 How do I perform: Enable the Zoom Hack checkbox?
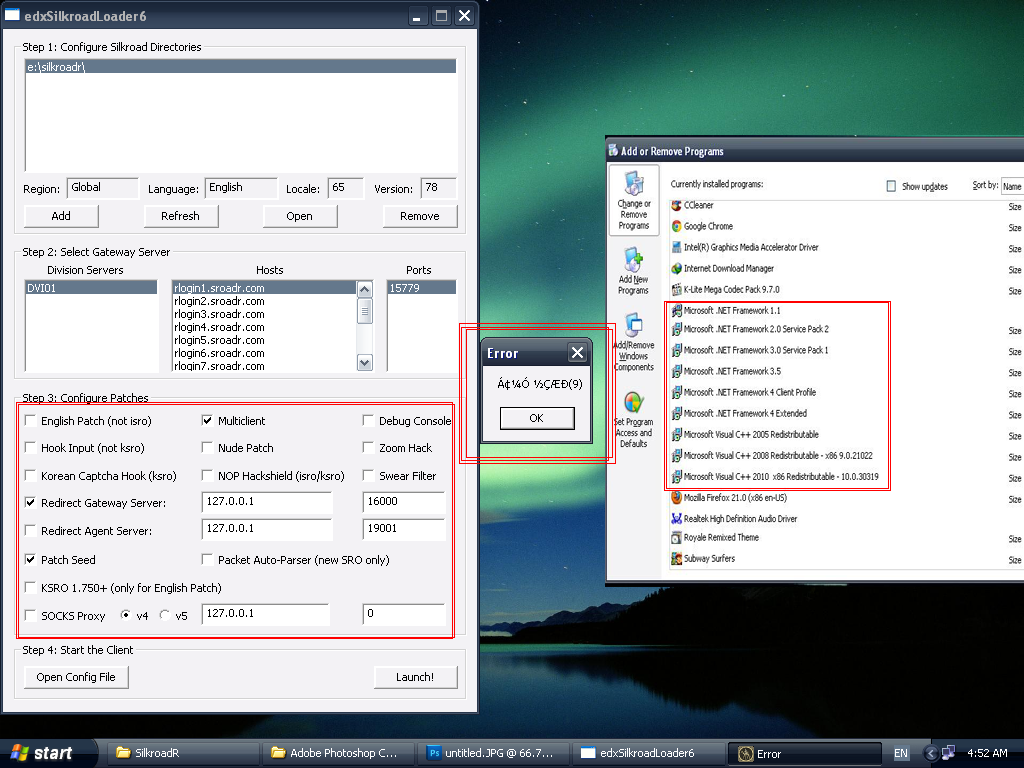pos(368,447)
